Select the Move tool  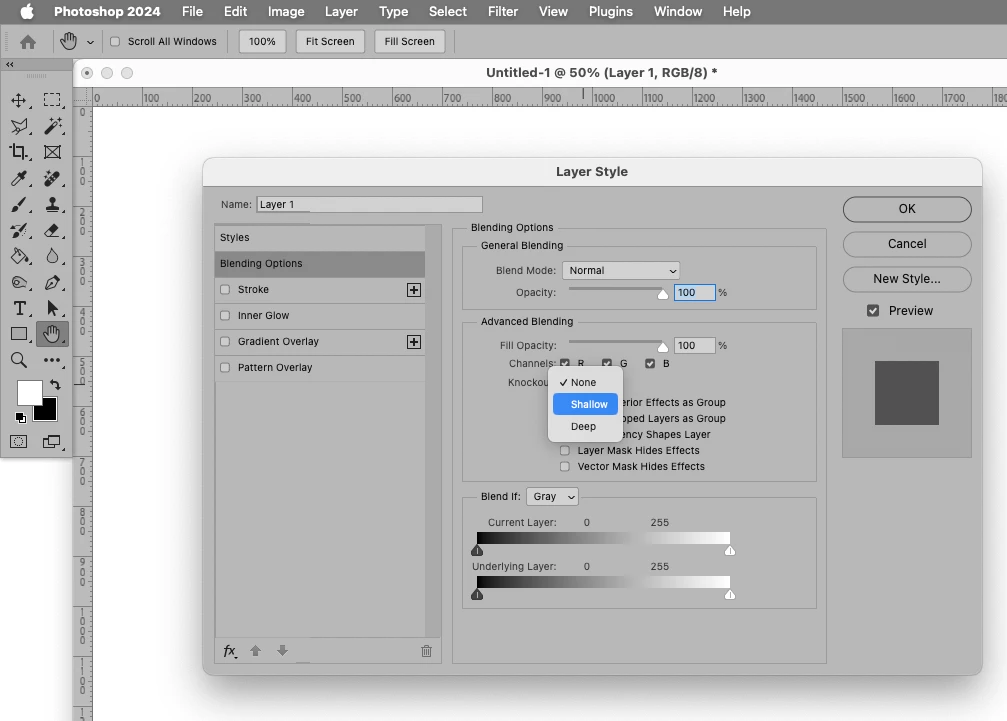coord(19,100)
